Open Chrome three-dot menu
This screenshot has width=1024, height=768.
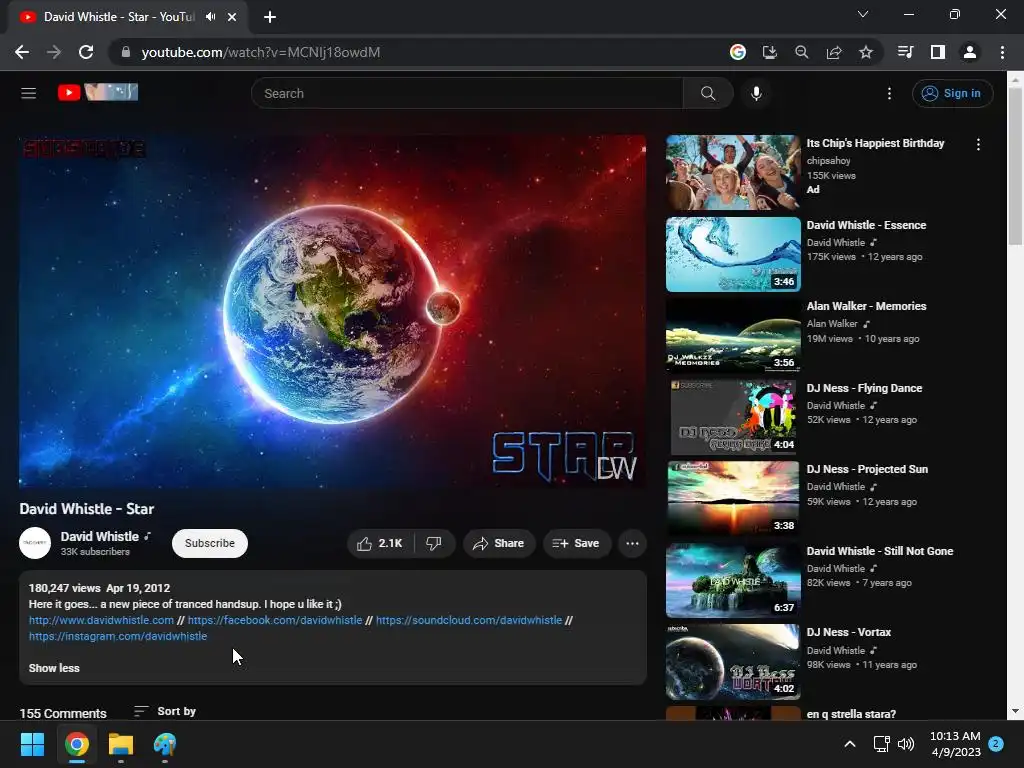(x=1002, y=52)
